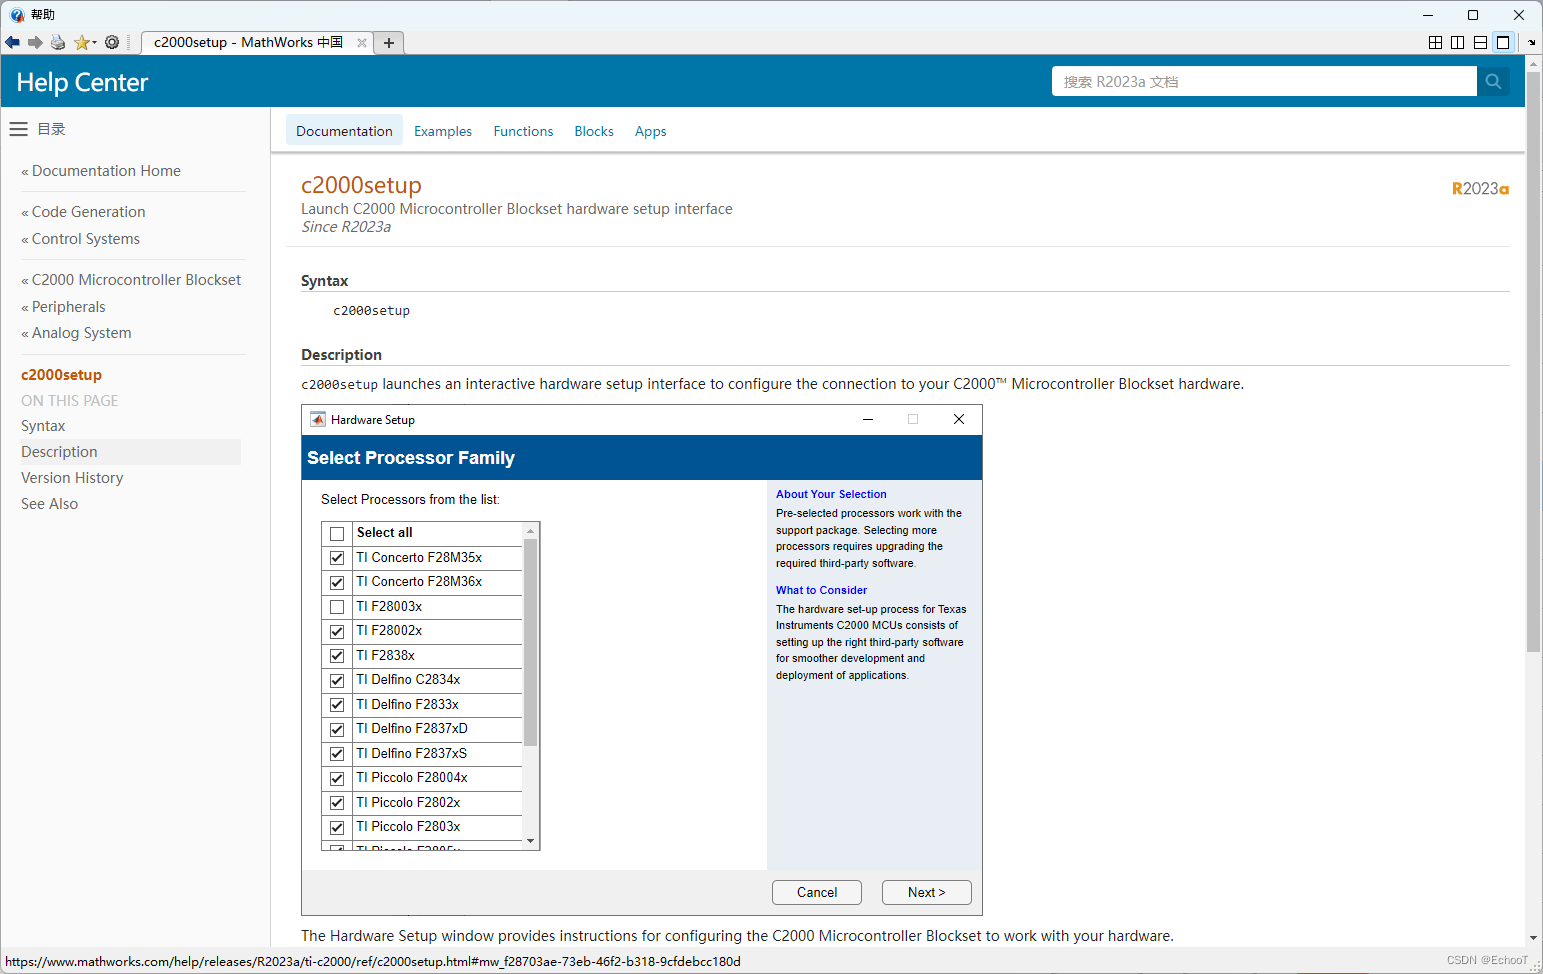
Task: Toggle the table of contents hamburger icon
Action: (x=18, y=129)
